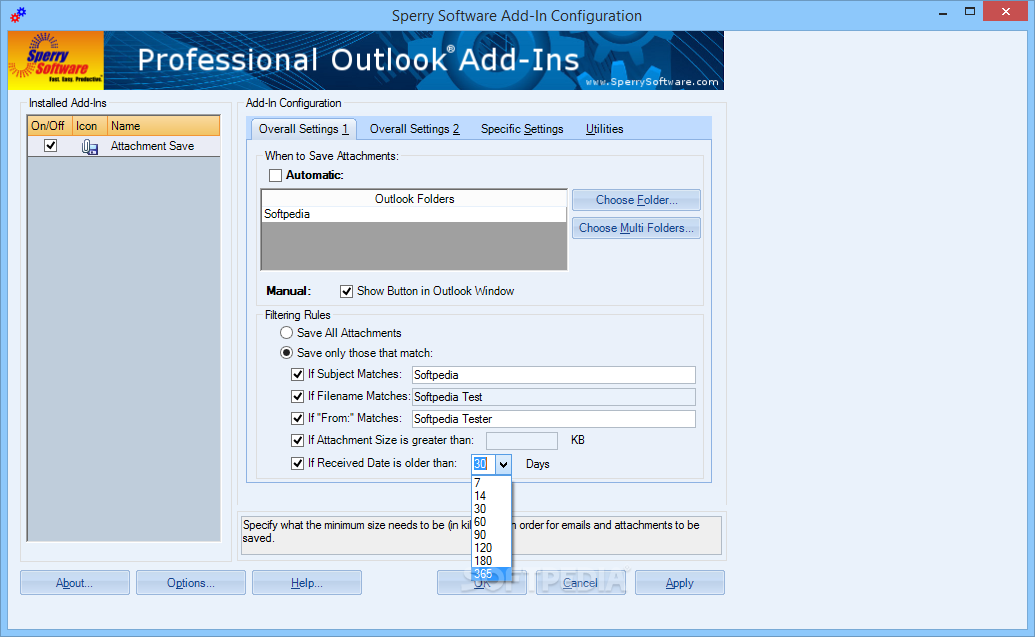This screenshot has width=1035, height=637.
Task: Toggle the If Filename Matches checkbox
Action: pyautogui.click(x=298, y=396)
